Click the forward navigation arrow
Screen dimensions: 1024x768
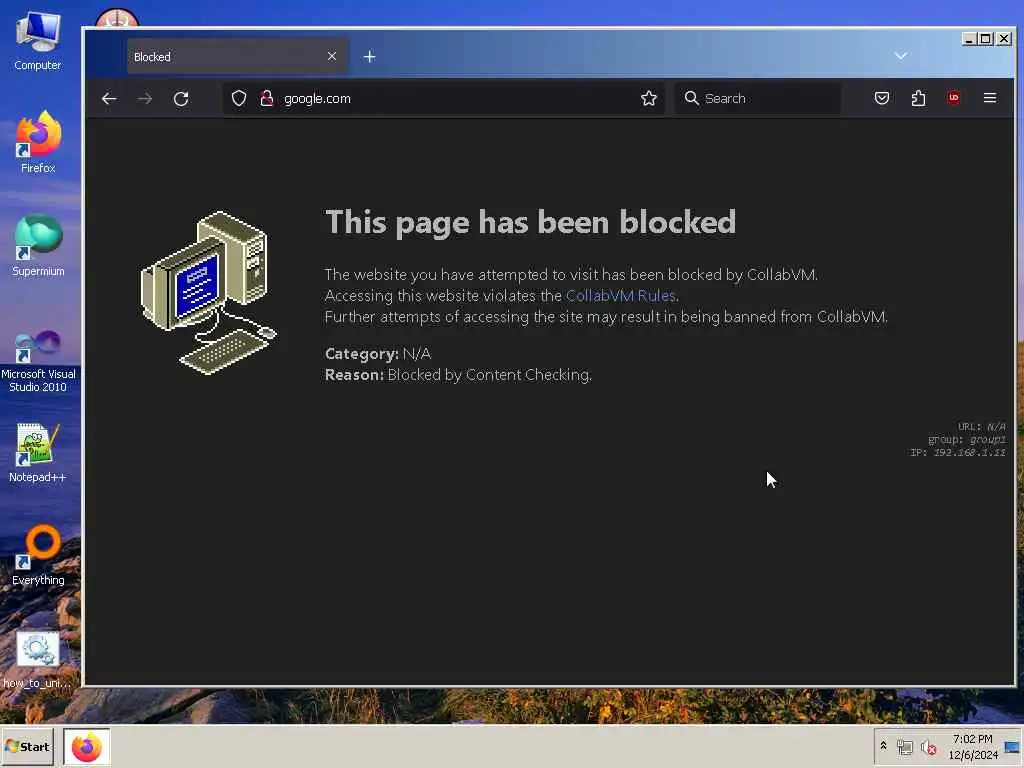[x=145, y=99]
